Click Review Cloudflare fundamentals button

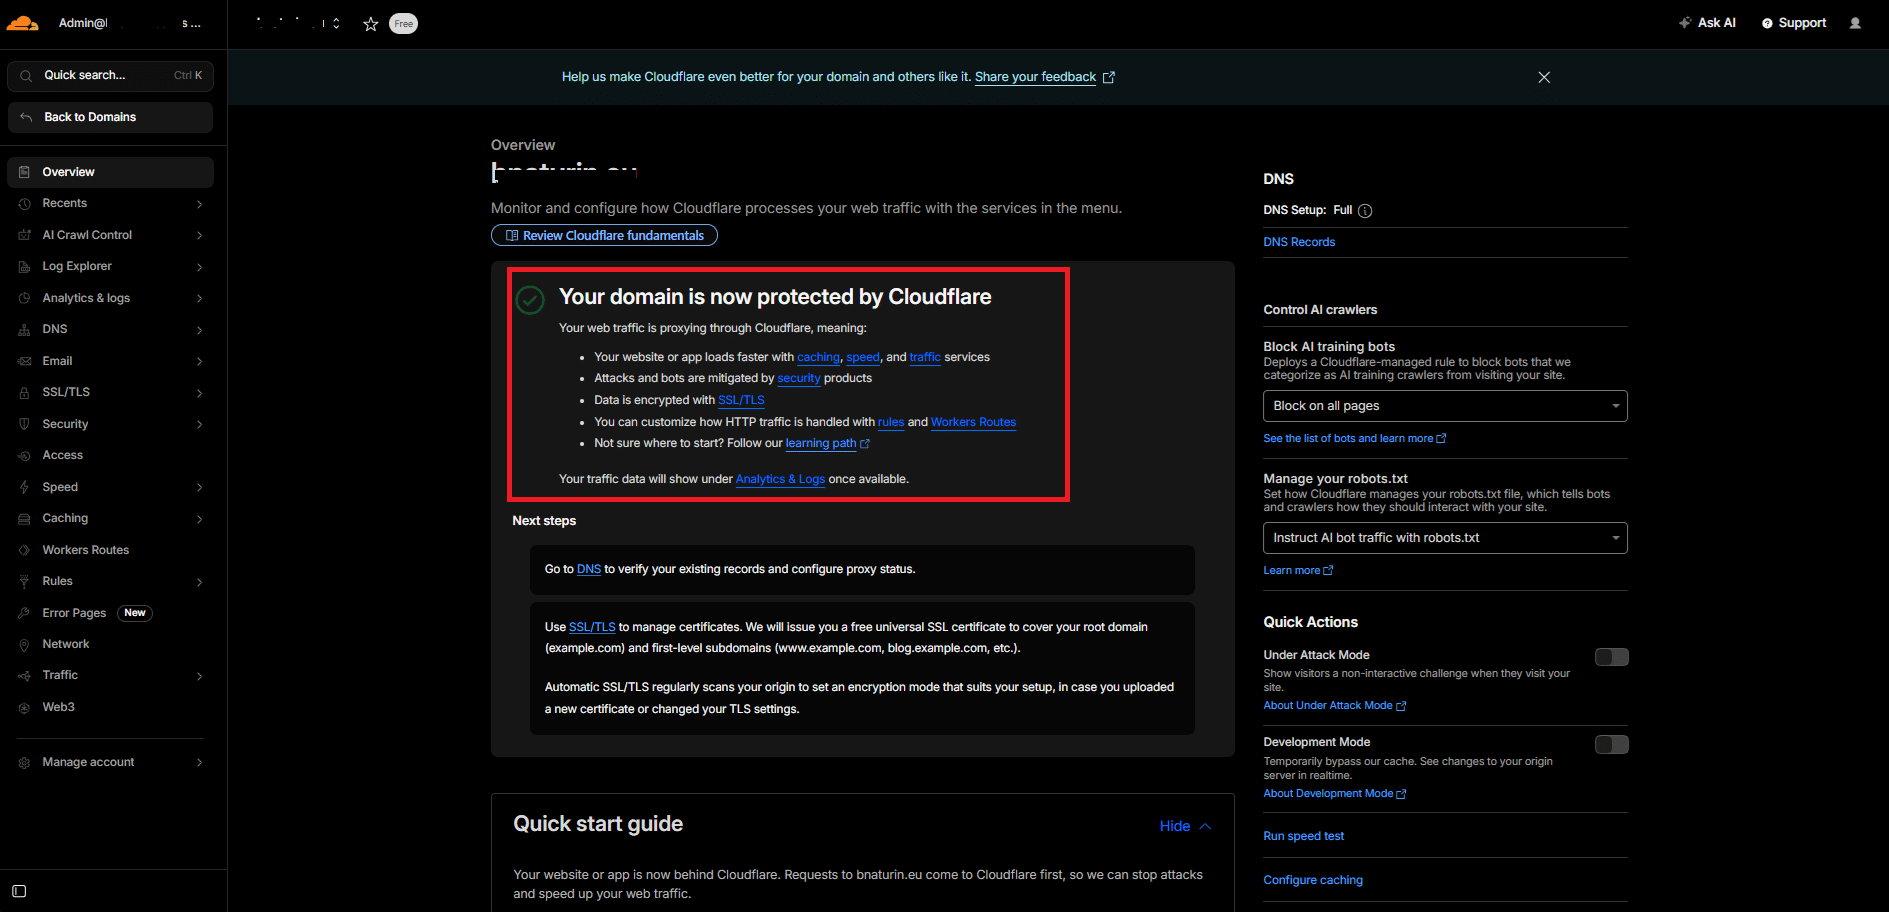[604, 235]
